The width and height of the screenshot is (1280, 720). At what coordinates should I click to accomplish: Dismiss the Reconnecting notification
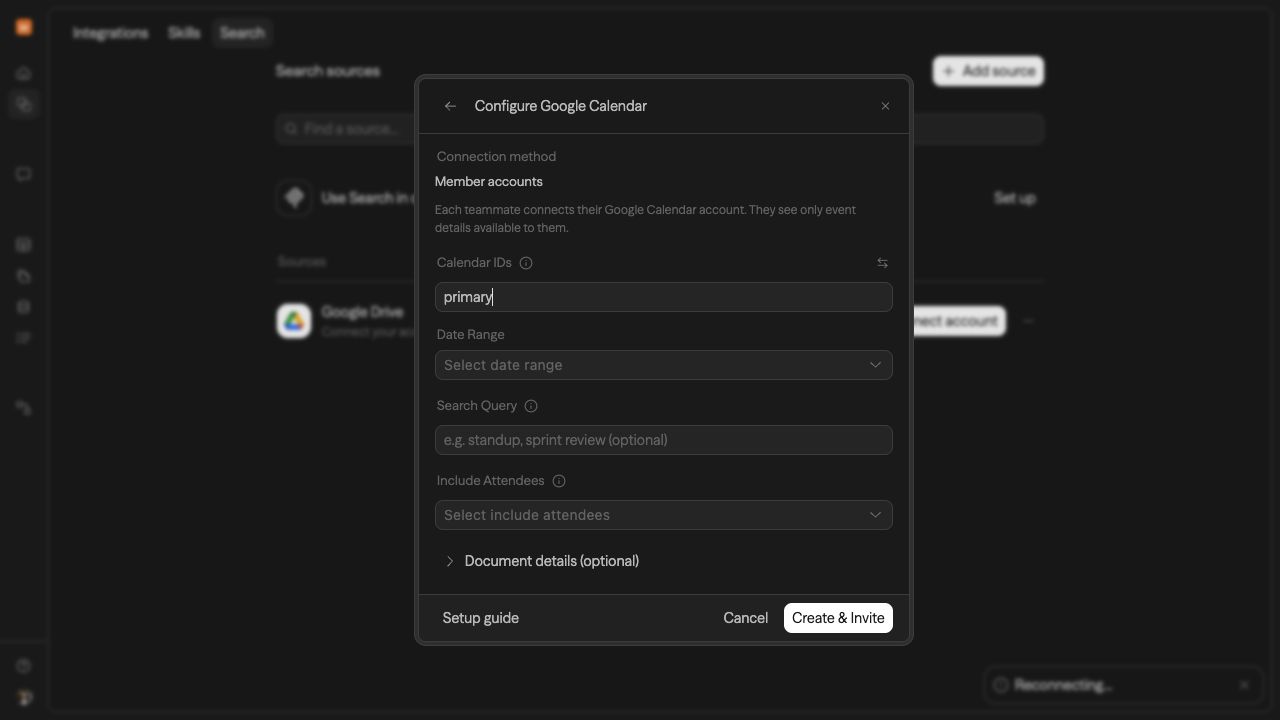[1244, 685]
